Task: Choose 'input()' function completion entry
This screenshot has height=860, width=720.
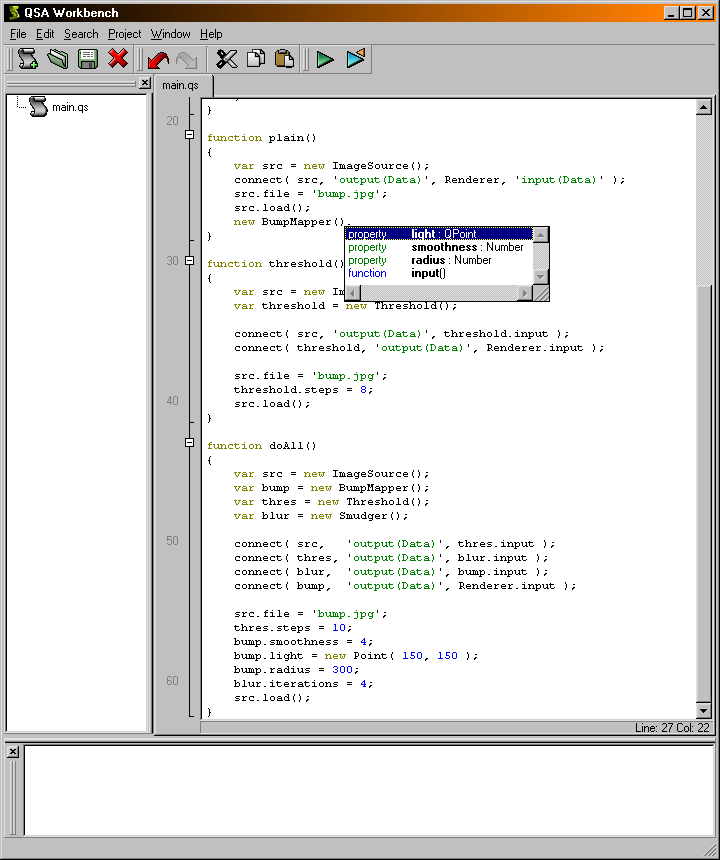Action: pyautogui.click(x=439, y=273)
